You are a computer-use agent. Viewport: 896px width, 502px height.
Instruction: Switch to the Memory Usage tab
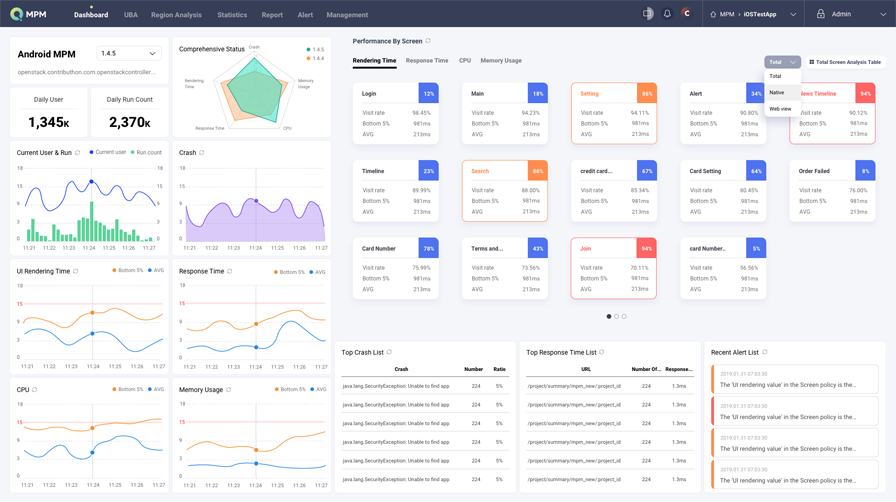501,61
